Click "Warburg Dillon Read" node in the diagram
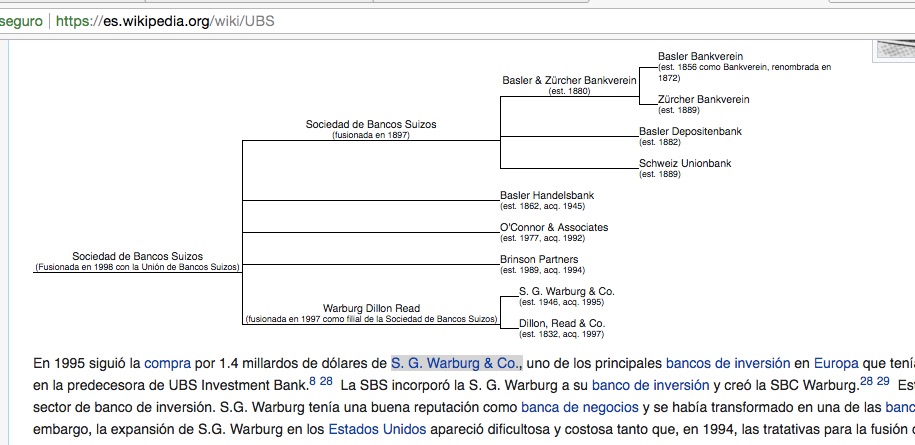 pyautogui.click(x=371, y=308)
